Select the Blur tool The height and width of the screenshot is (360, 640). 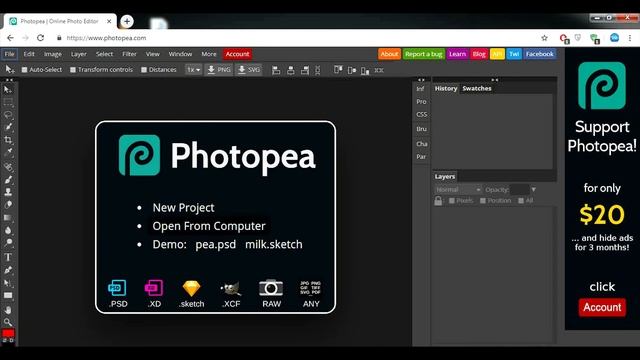click(x=8, y=230)
